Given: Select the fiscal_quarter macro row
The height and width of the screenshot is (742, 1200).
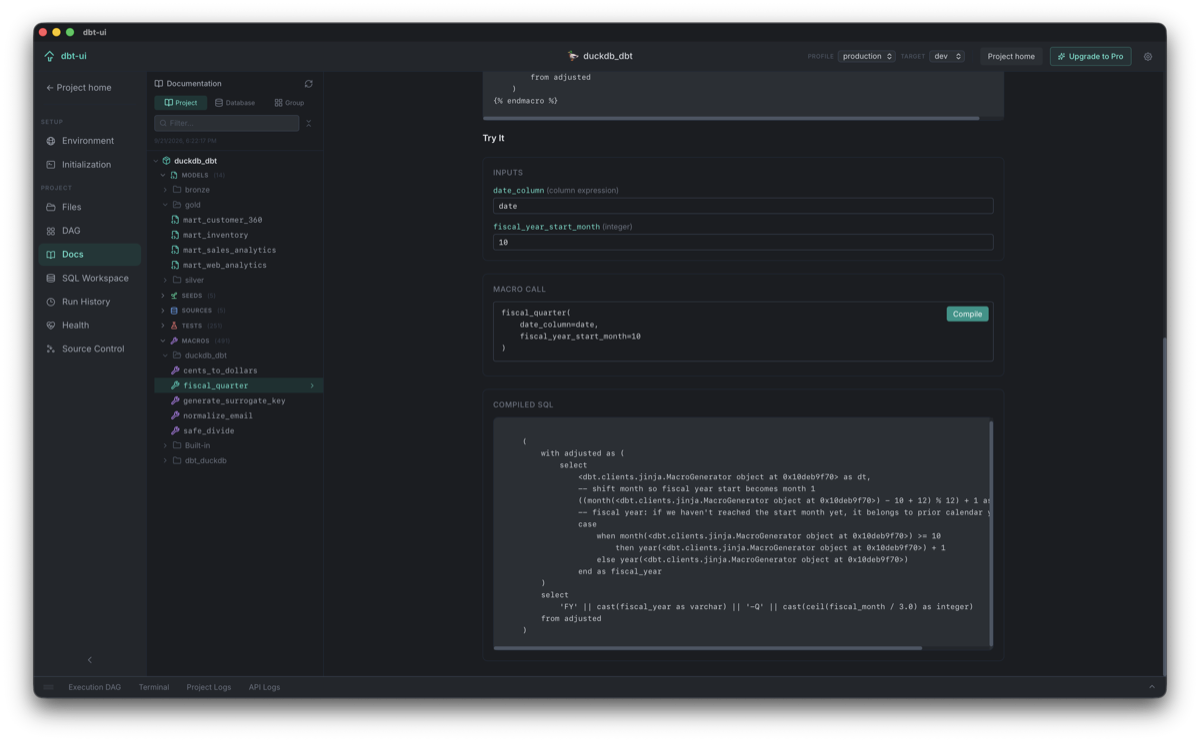Looking at the screenshot, I should pos(238,386).
